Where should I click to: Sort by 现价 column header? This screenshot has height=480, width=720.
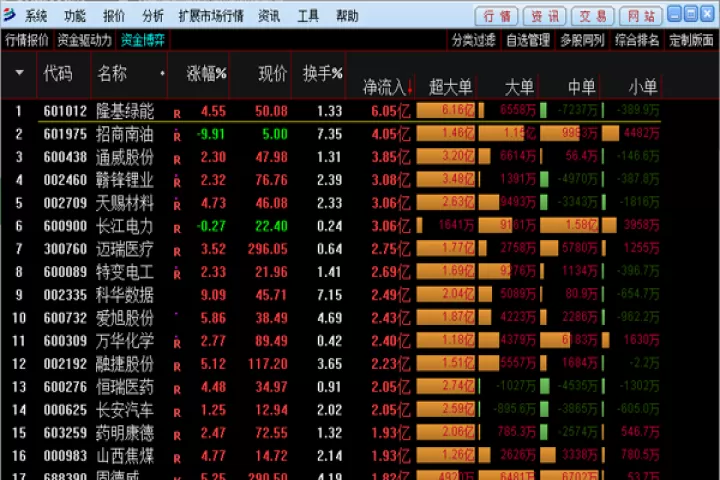[273, 73]
